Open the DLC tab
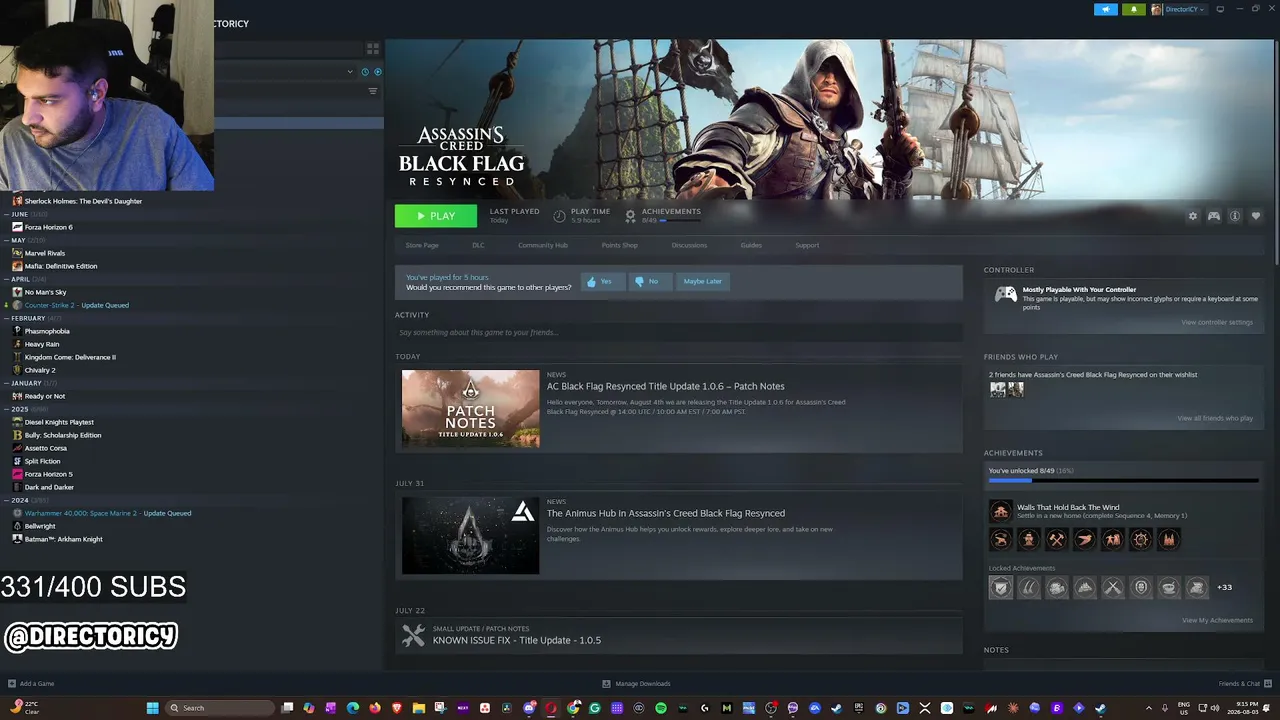1280x720 pixels. click(x=478, y=245)
